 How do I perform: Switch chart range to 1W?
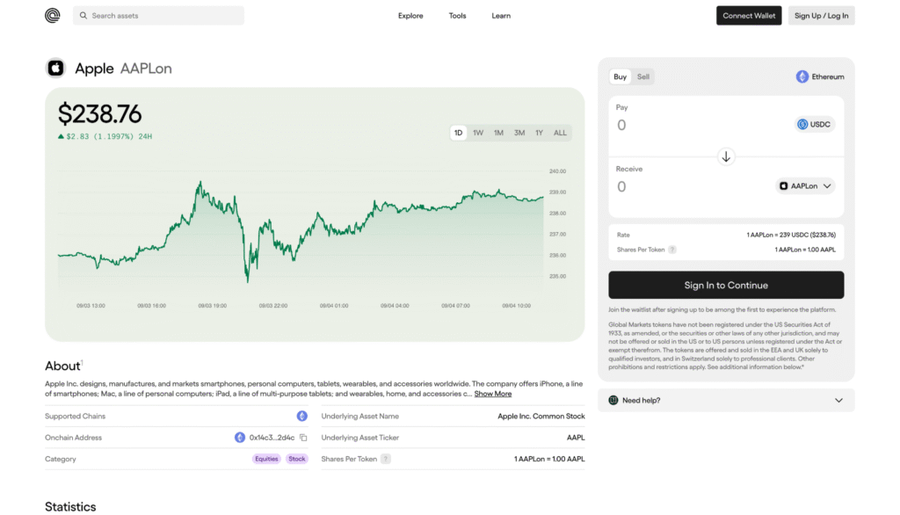pos(478,133)
